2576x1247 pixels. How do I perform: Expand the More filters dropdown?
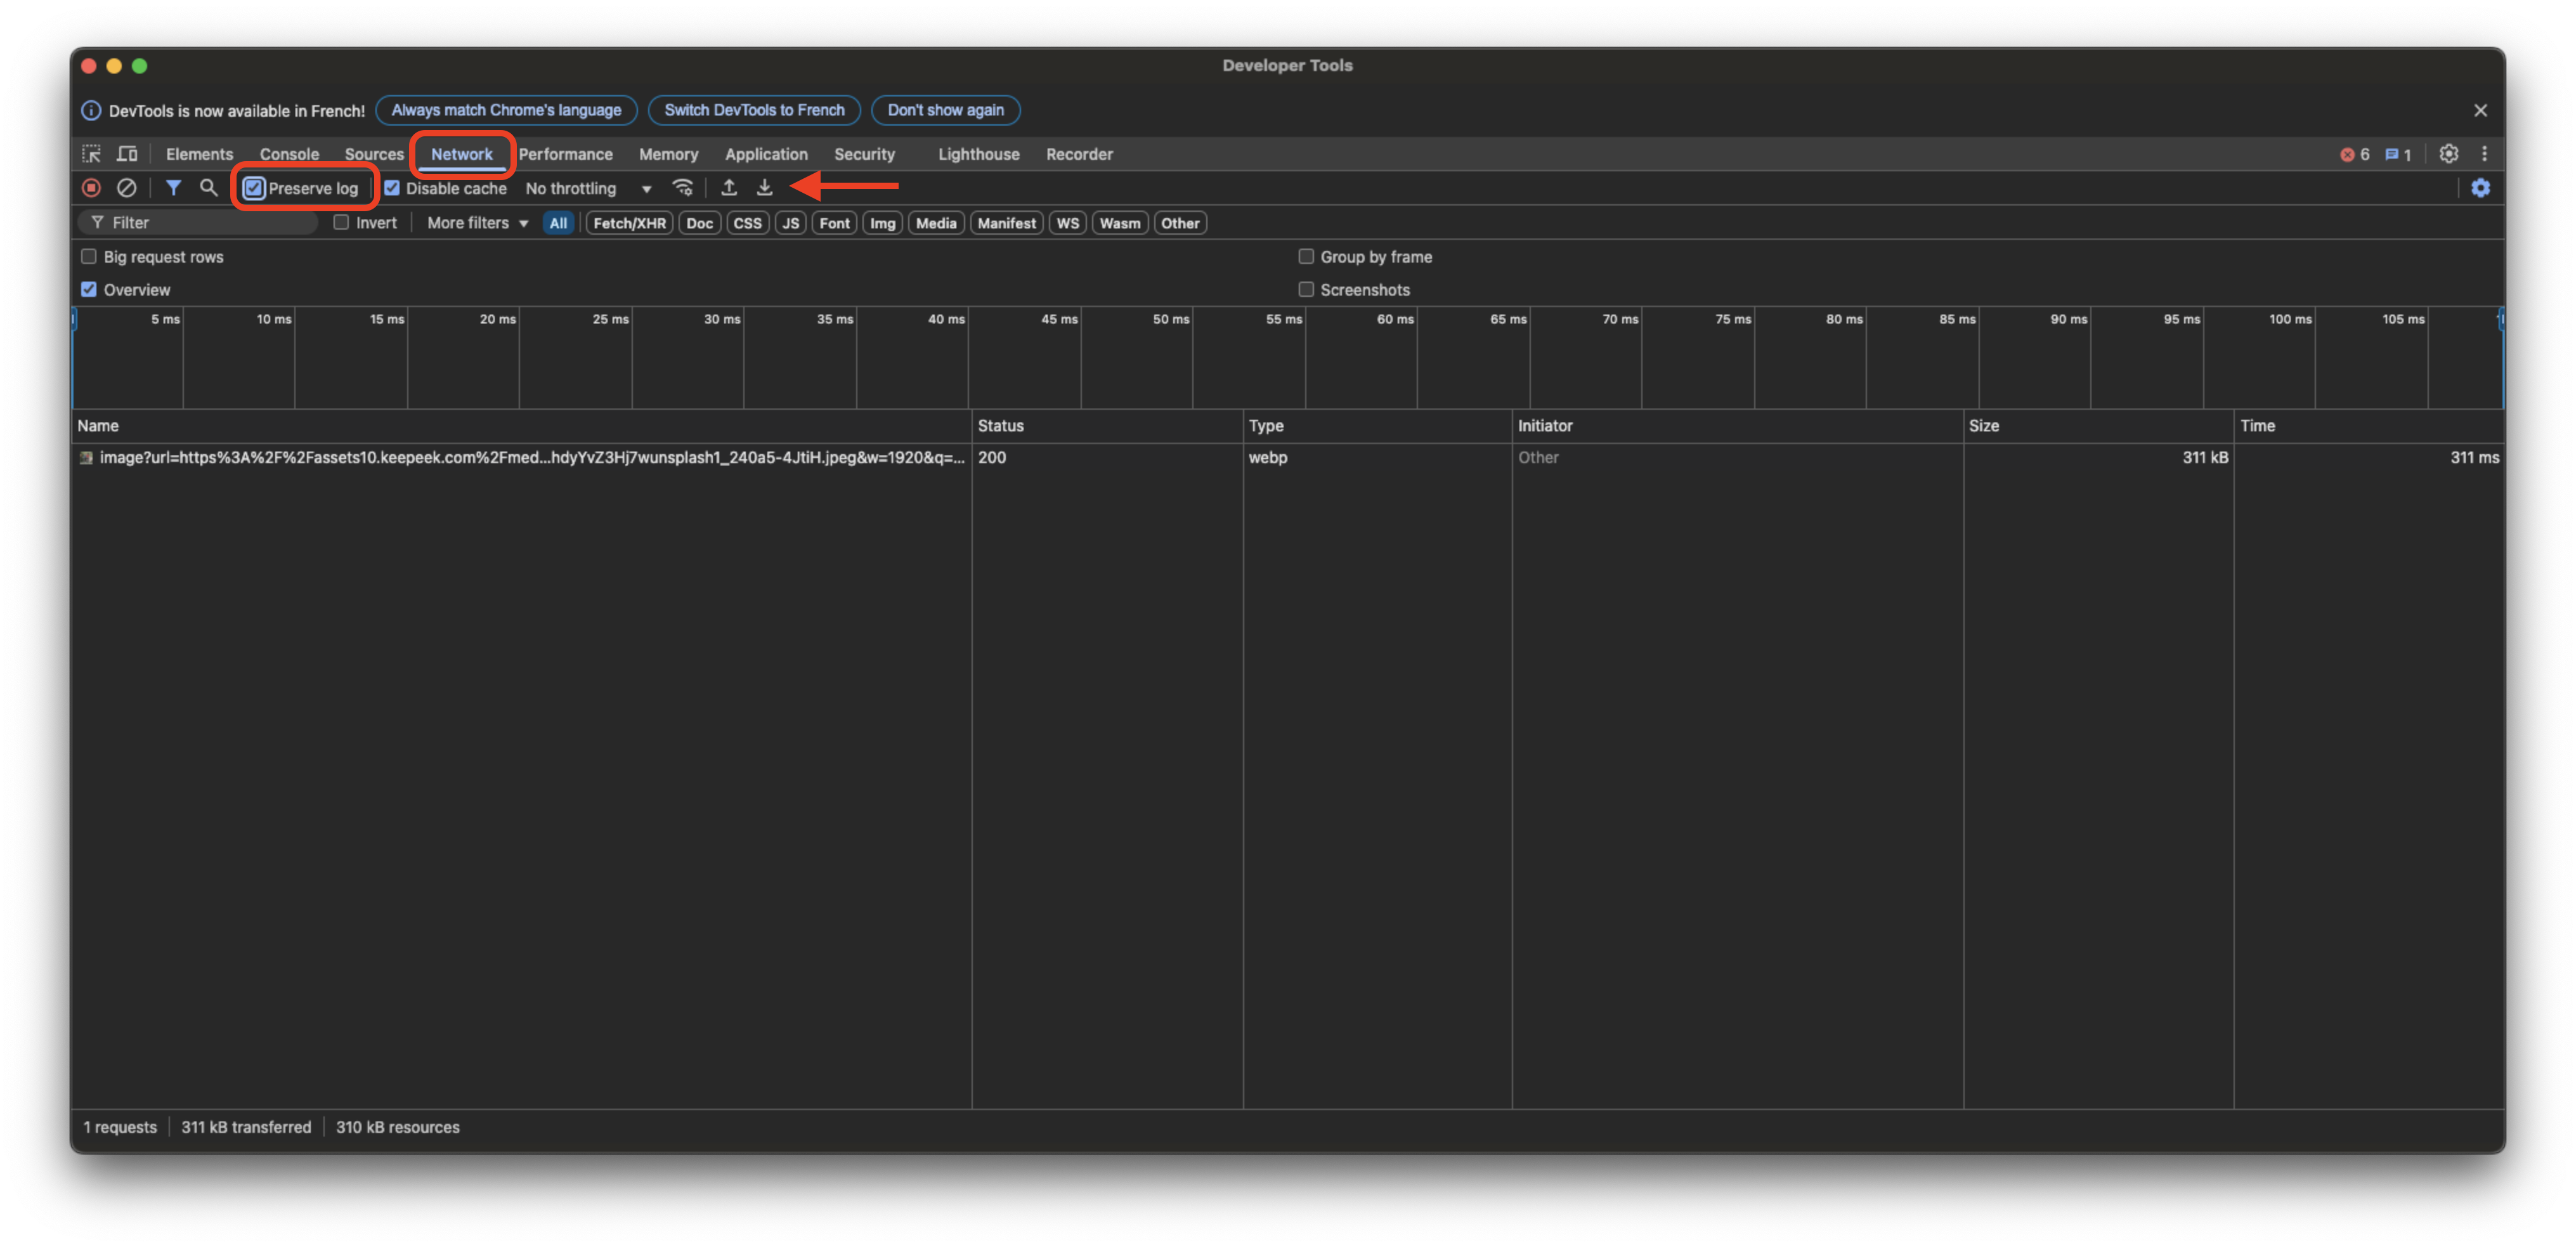477,223
